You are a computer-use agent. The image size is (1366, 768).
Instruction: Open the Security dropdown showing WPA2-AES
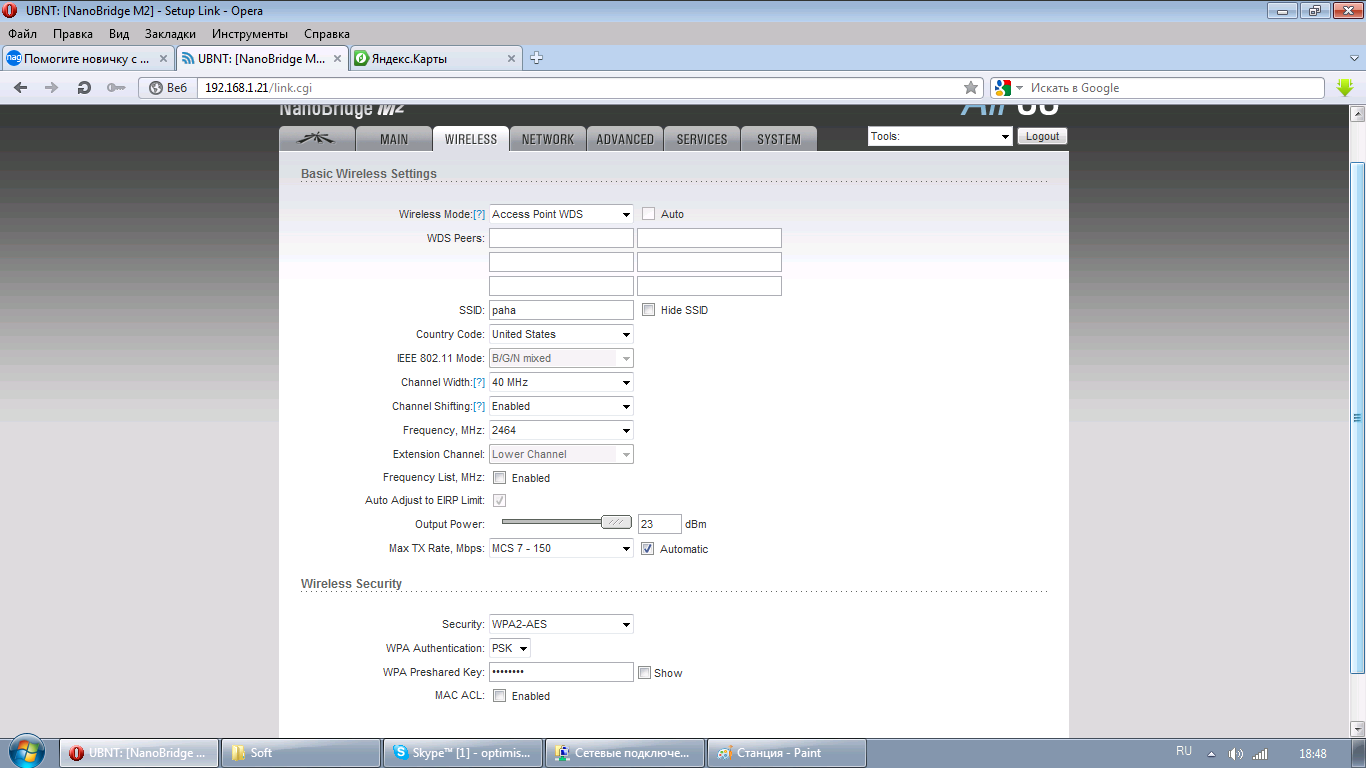point(561,624)
